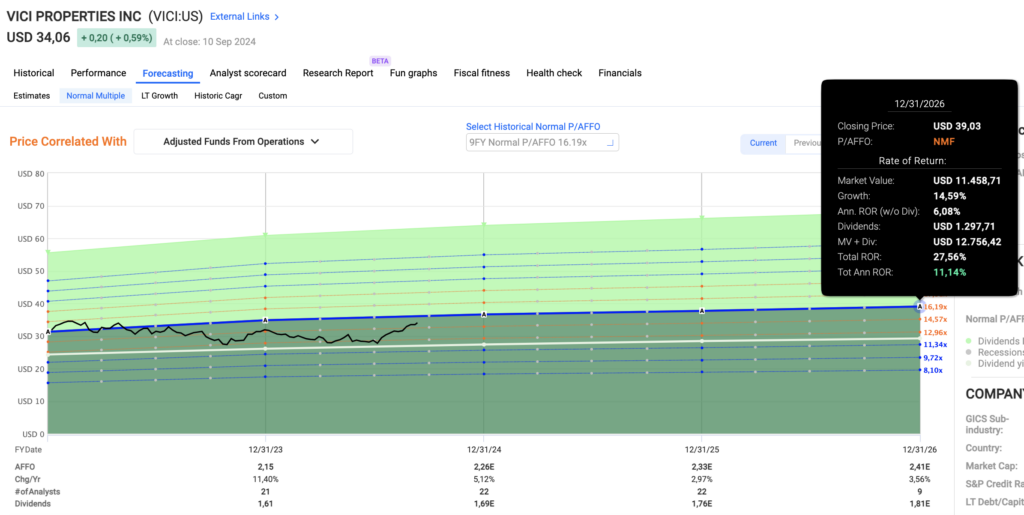Click AFFO estimate 2,26E
The height and width of the screenshot is (515, 1024).
pyautogui.click(x=484, y=467)
